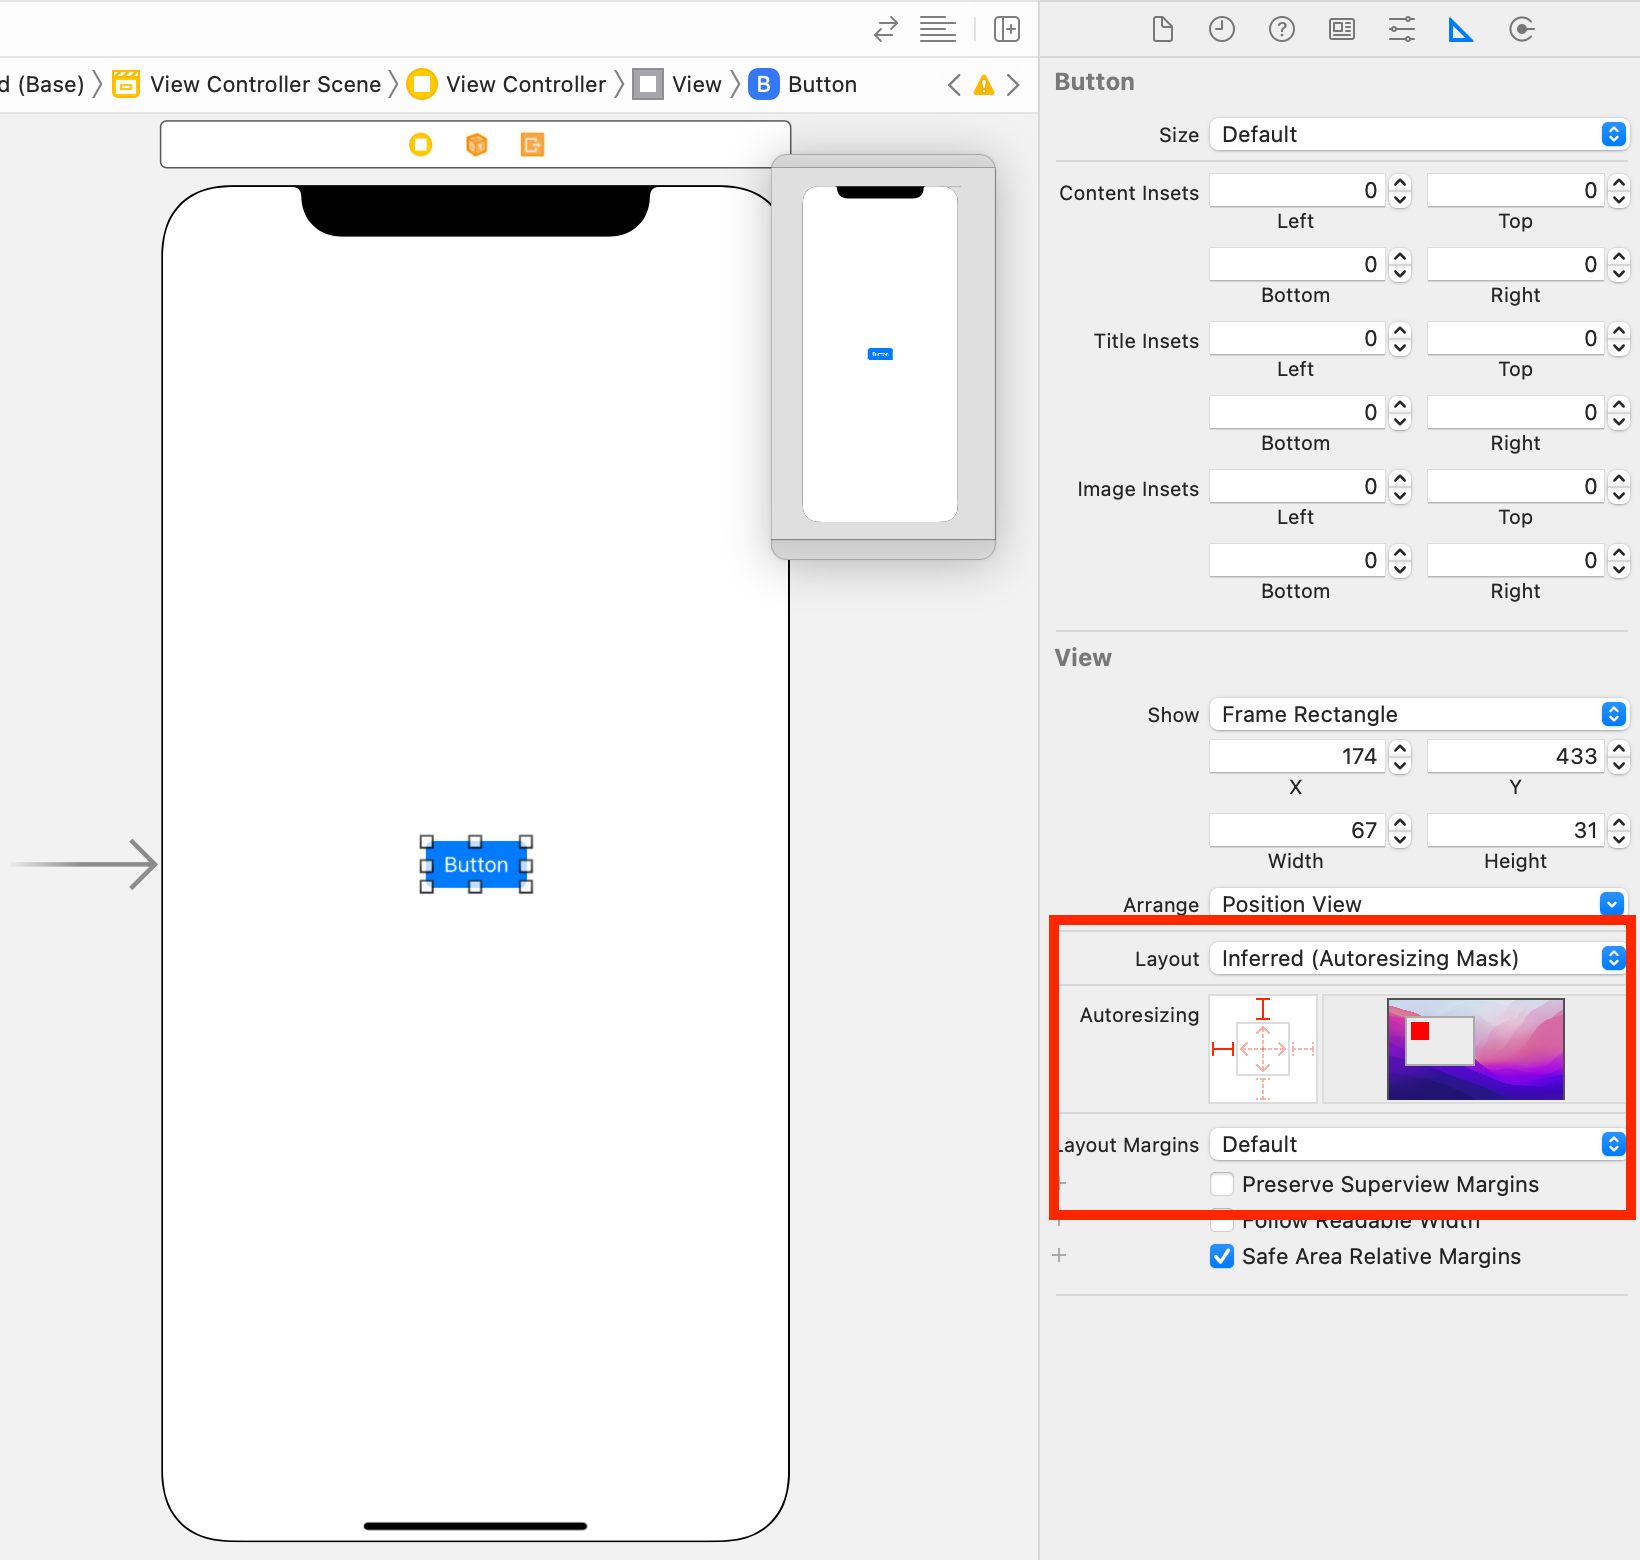Open the Size inspector ruler icon
The height and width of the screenshot is (1560, 1640).
point(1461,29)
